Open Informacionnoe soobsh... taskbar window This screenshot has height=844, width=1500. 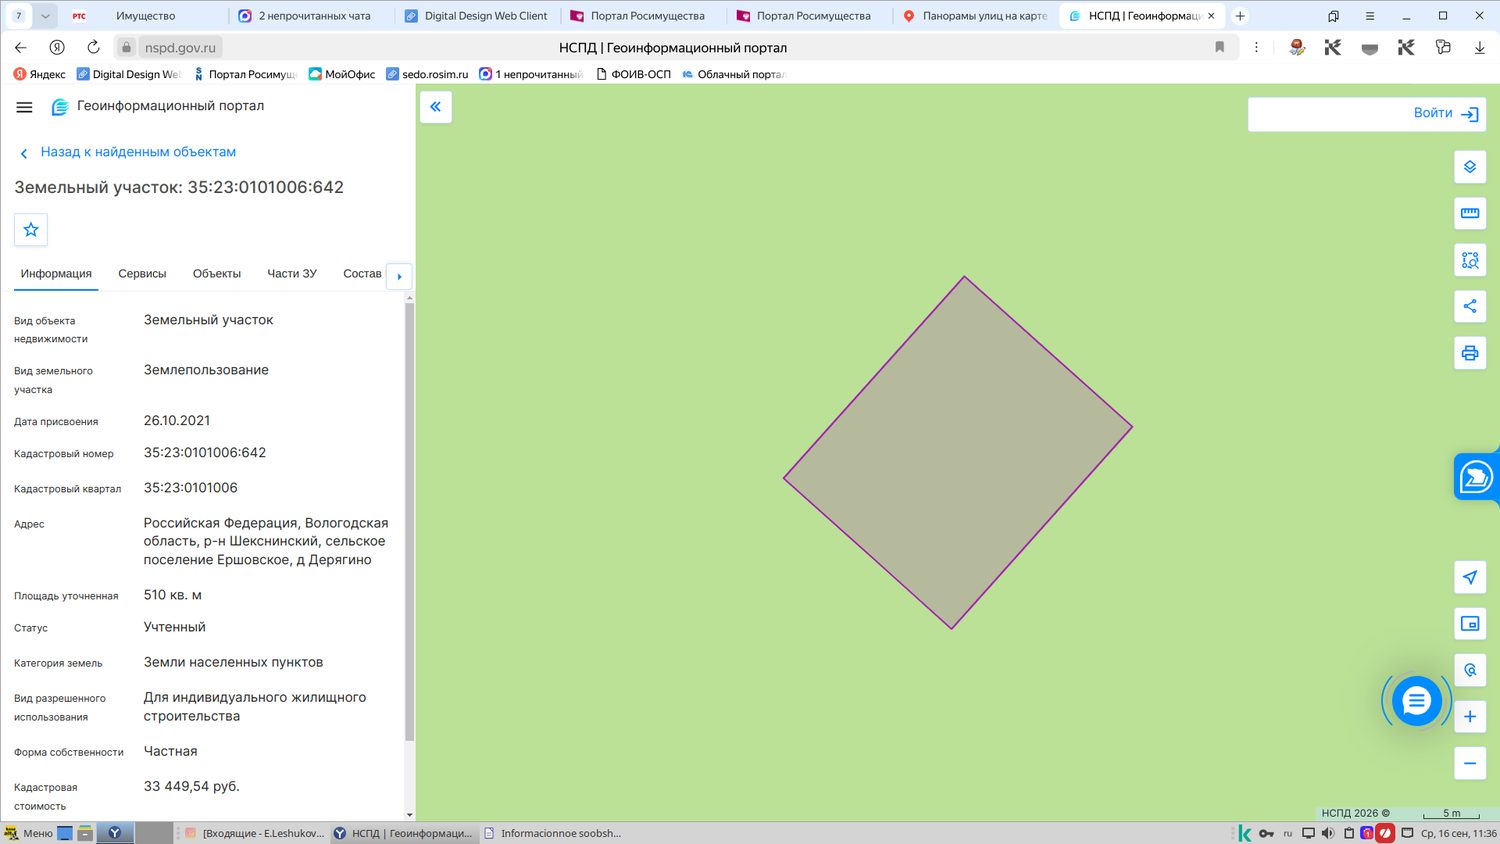pyautogui.click(x=552, y=833)
